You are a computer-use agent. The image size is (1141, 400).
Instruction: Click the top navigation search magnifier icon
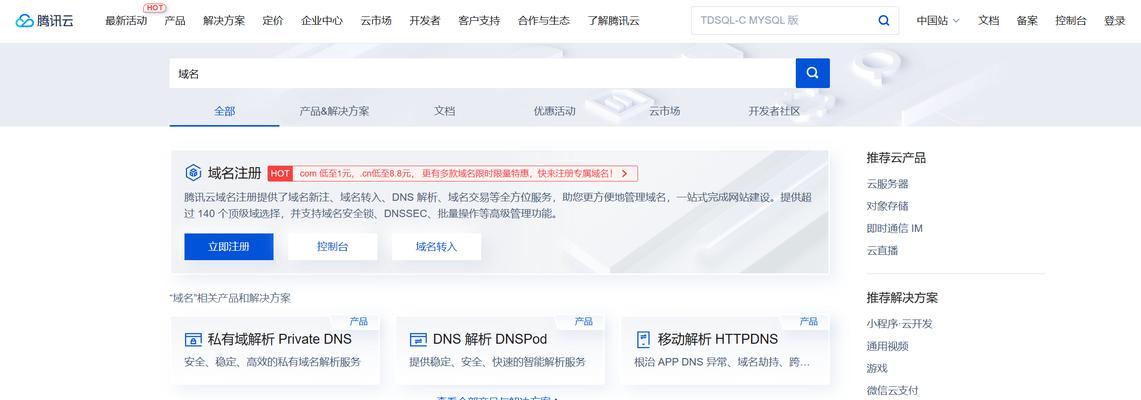click(883, 20)
